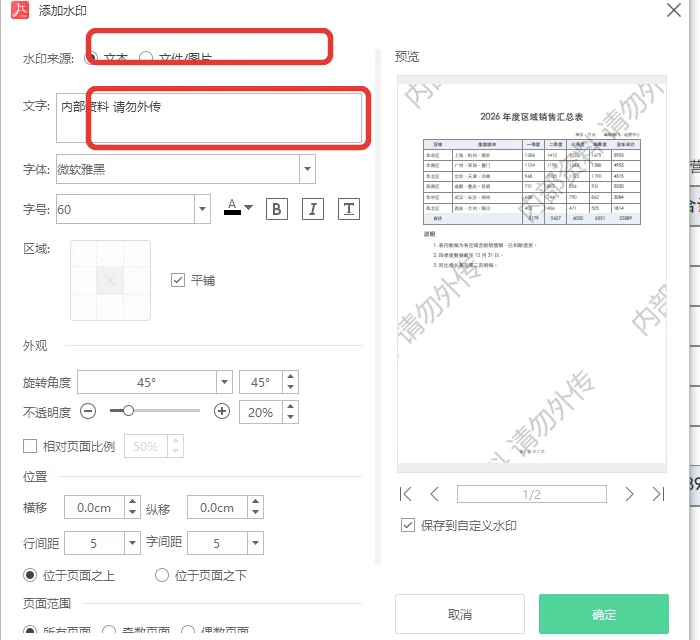Expand the 字间距 dropdown
The height and width of the screenshot is (640, 700).
255,543
